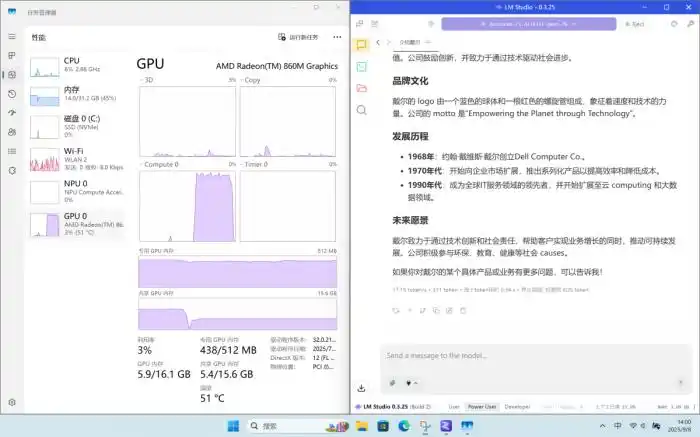Open Details page in Task Manager sidebar
Viewport: 700px width, 437px height.
(12, 151)
